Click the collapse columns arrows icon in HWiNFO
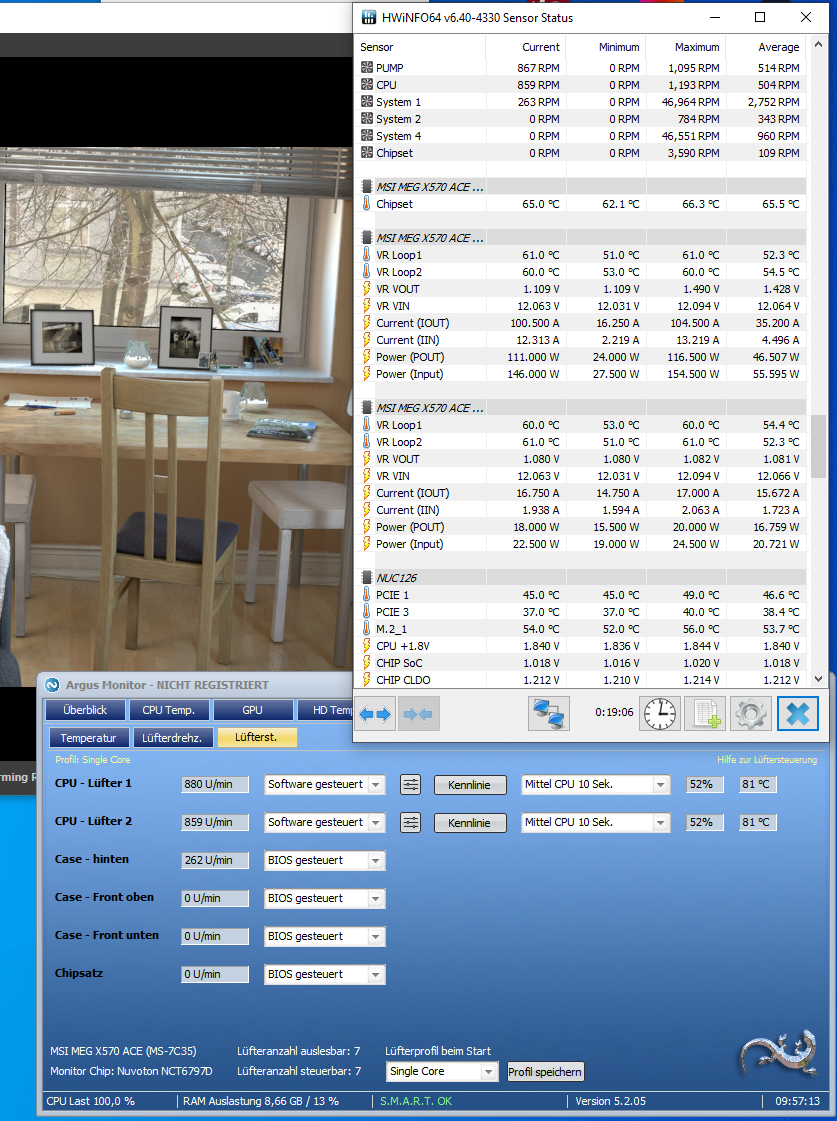This screenshot has height=1121, width=837. tap(418, 713)
